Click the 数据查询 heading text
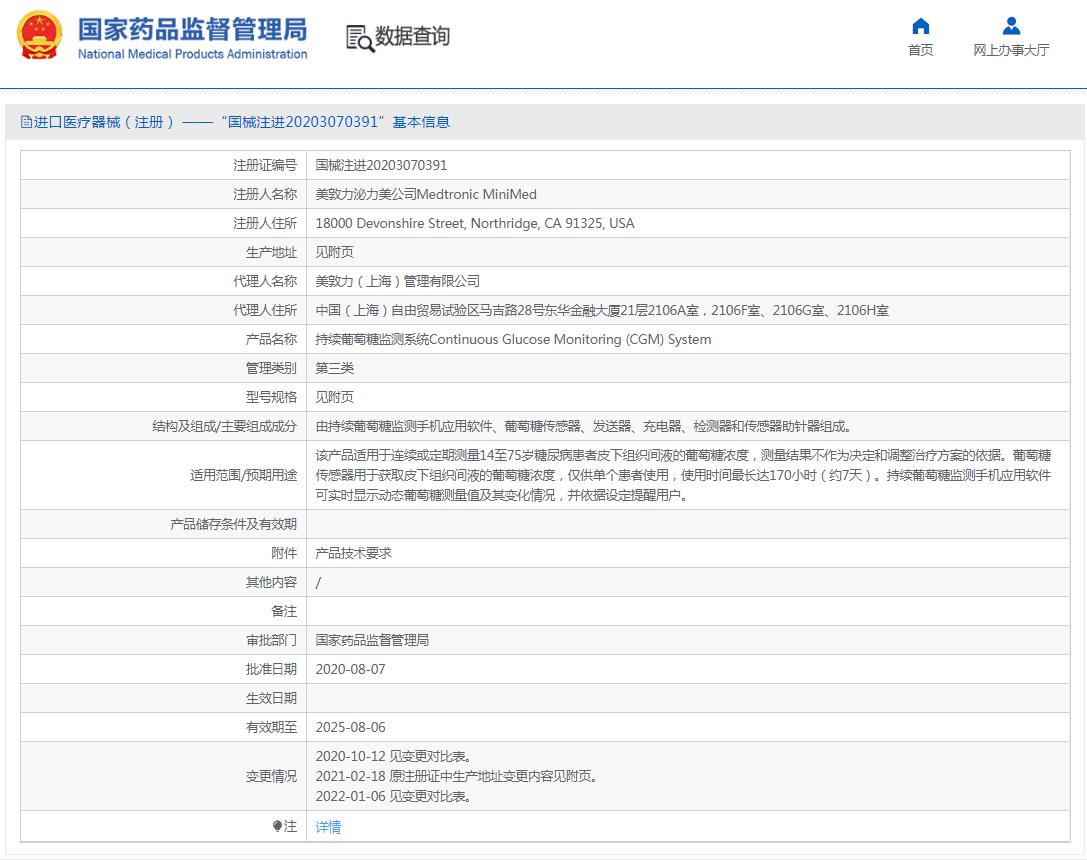The image size is (1087, 860). tap(412, 36)
